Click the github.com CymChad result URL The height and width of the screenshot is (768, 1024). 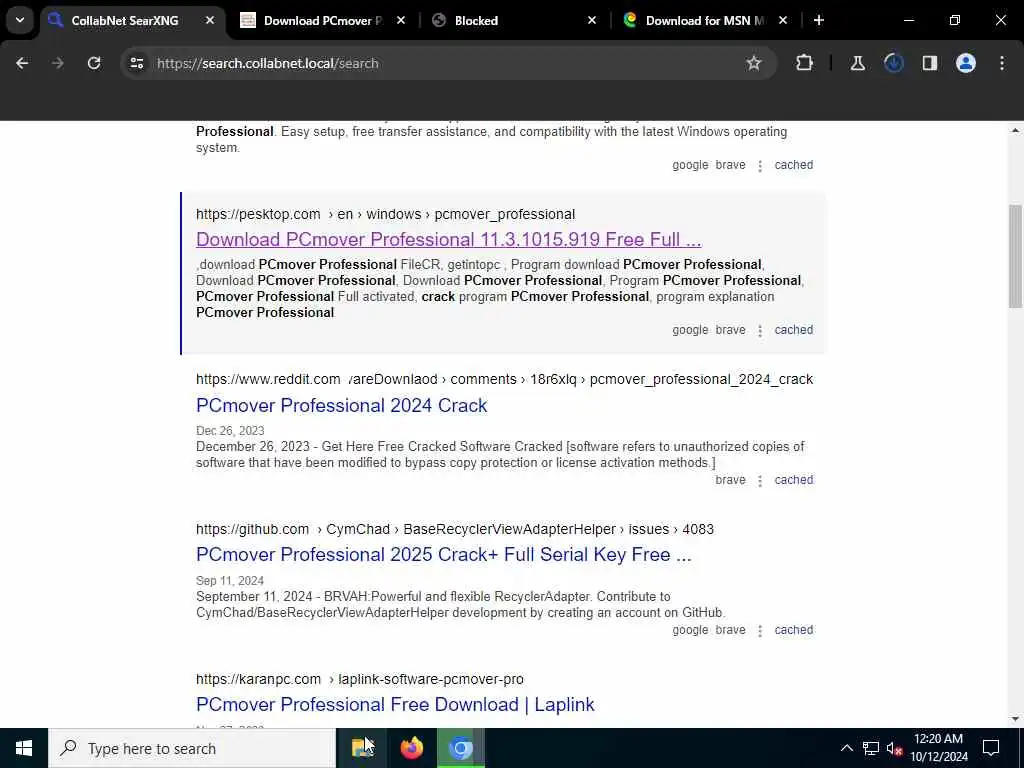[x=455, y=529]
